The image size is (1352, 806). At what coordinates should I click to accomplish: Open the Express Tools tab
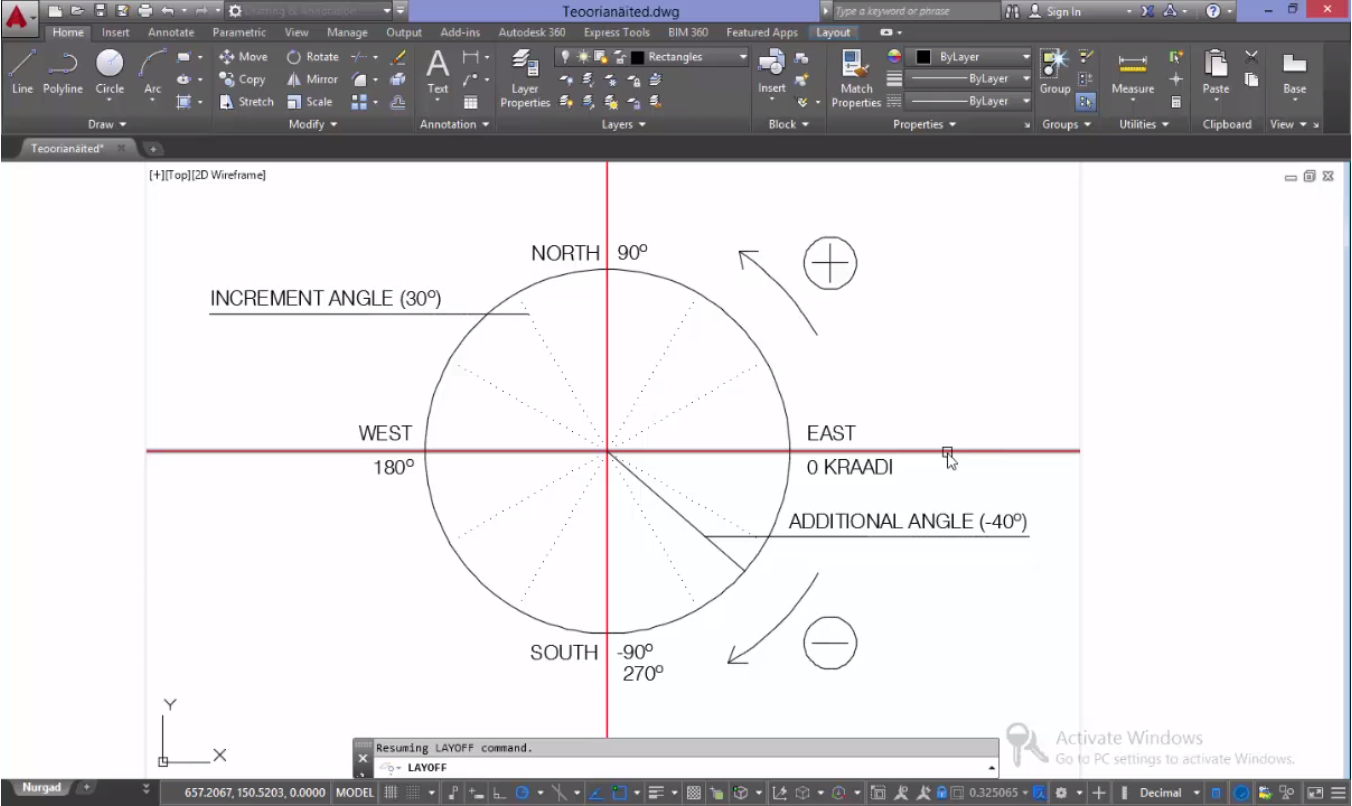click(616, 32)
